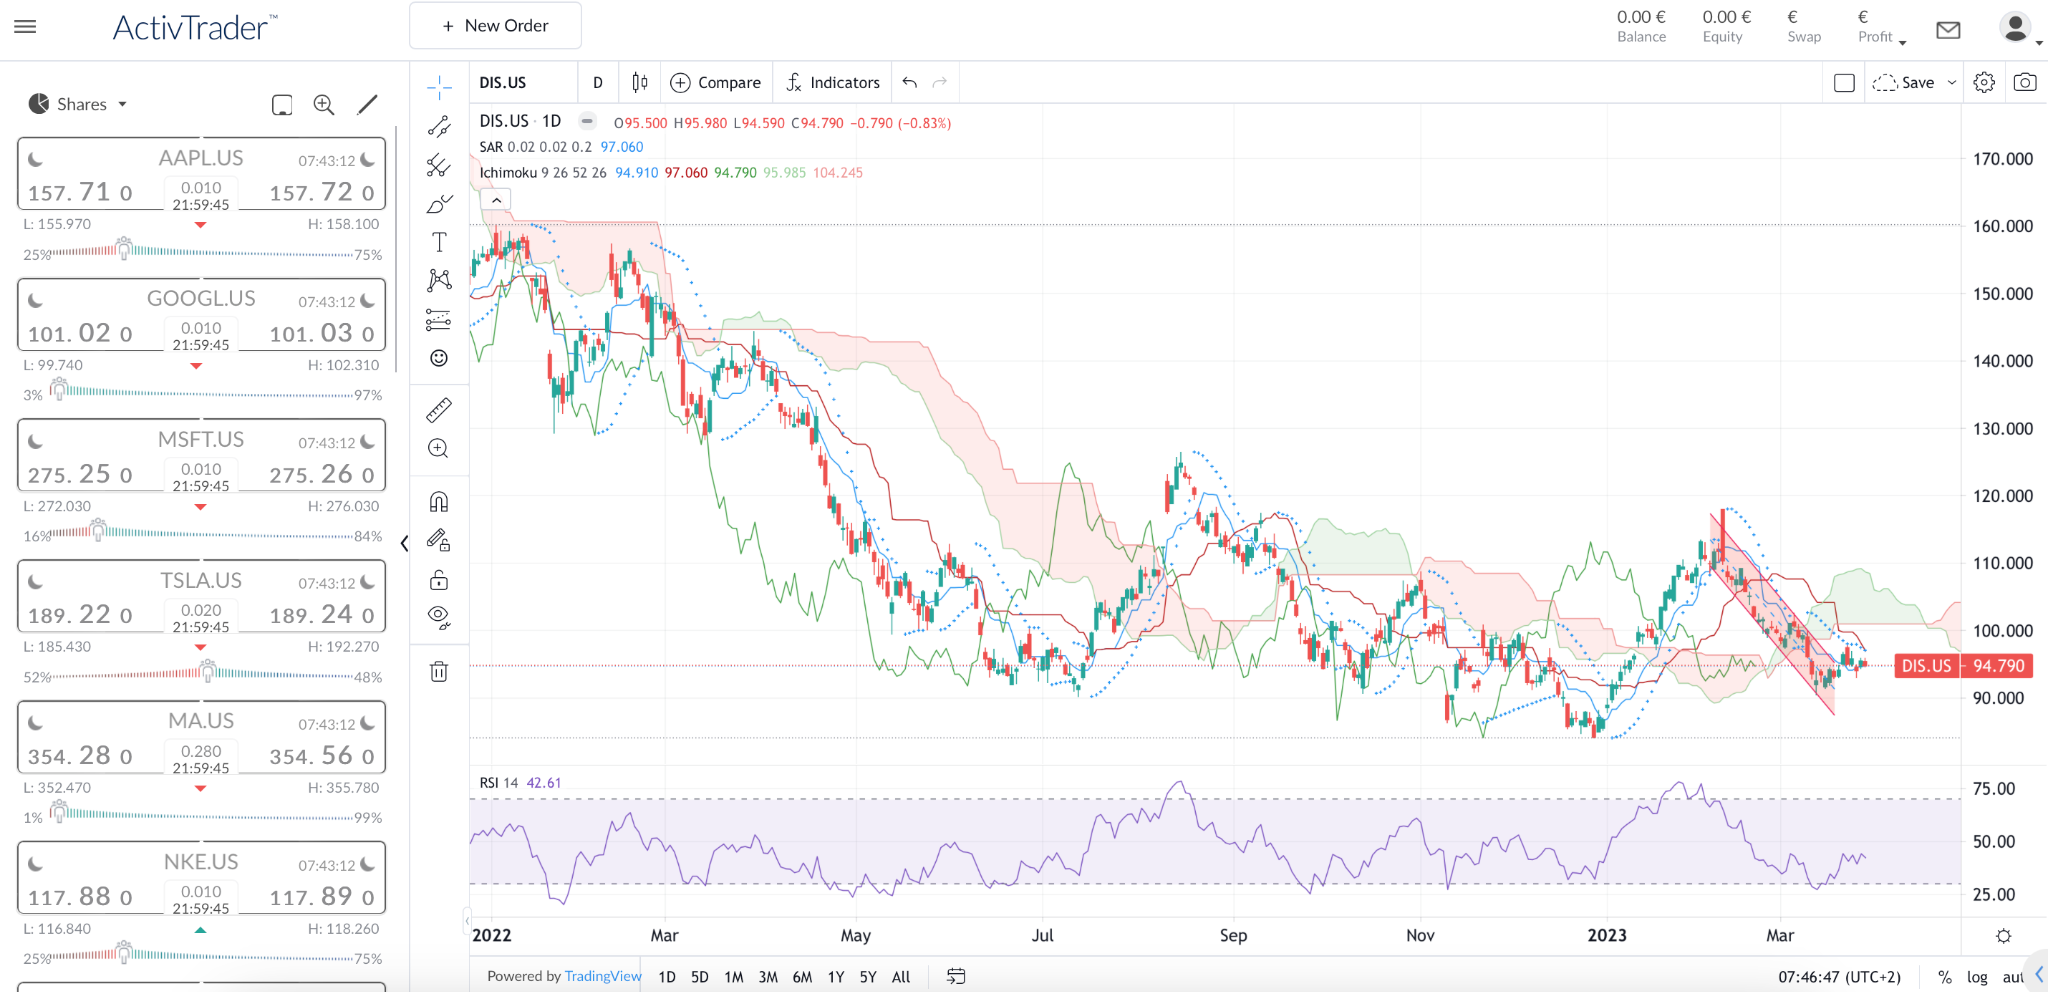Image resolution: width=2048 pixels, height=992 pixels.
Task: Click the trash icon to remove drawings
Action: [x=439, y=671]
